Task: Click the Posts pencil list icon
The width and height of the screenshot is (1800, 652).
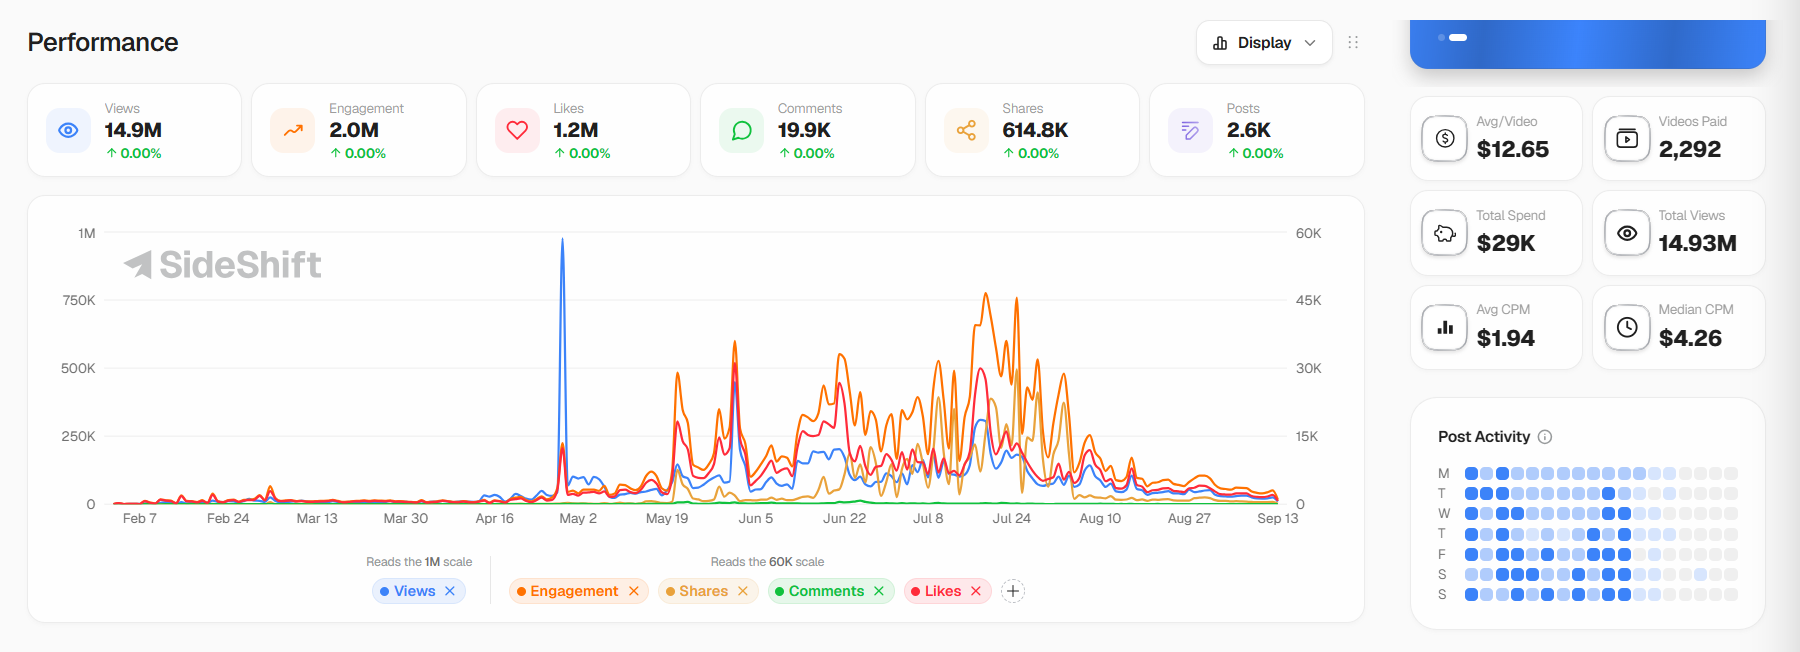Action: (1190, 130)
